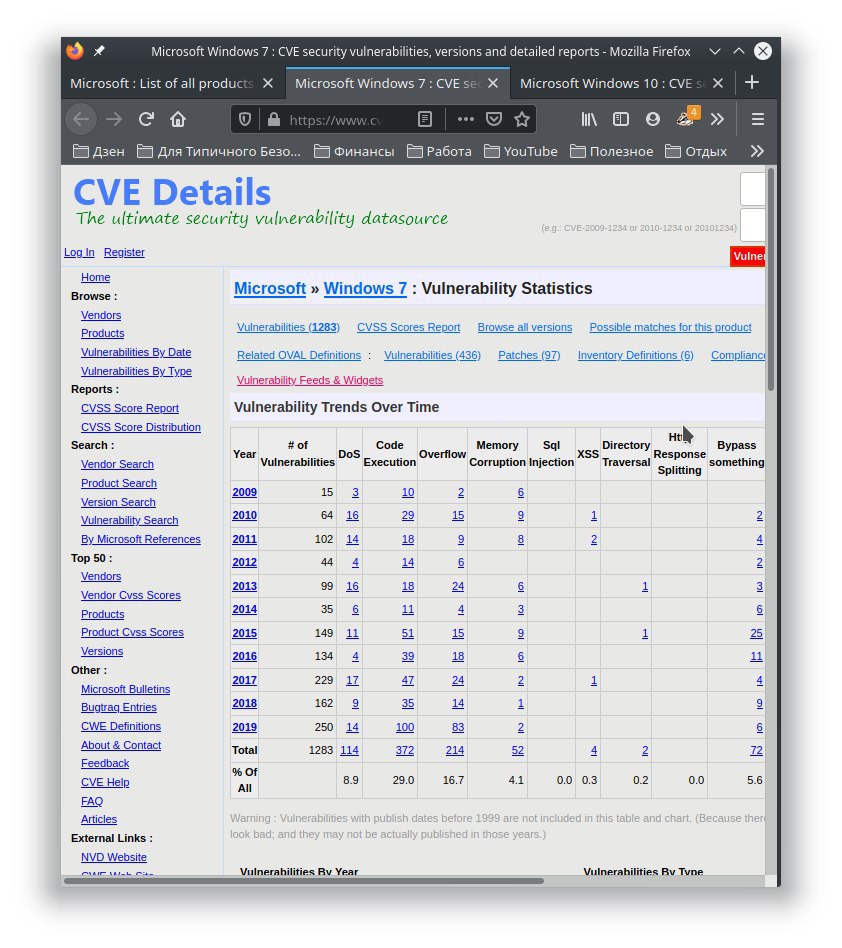Open Inventory Definitions (6) link
This screenshot has width=842, height=948.
(x=635, y=356)
